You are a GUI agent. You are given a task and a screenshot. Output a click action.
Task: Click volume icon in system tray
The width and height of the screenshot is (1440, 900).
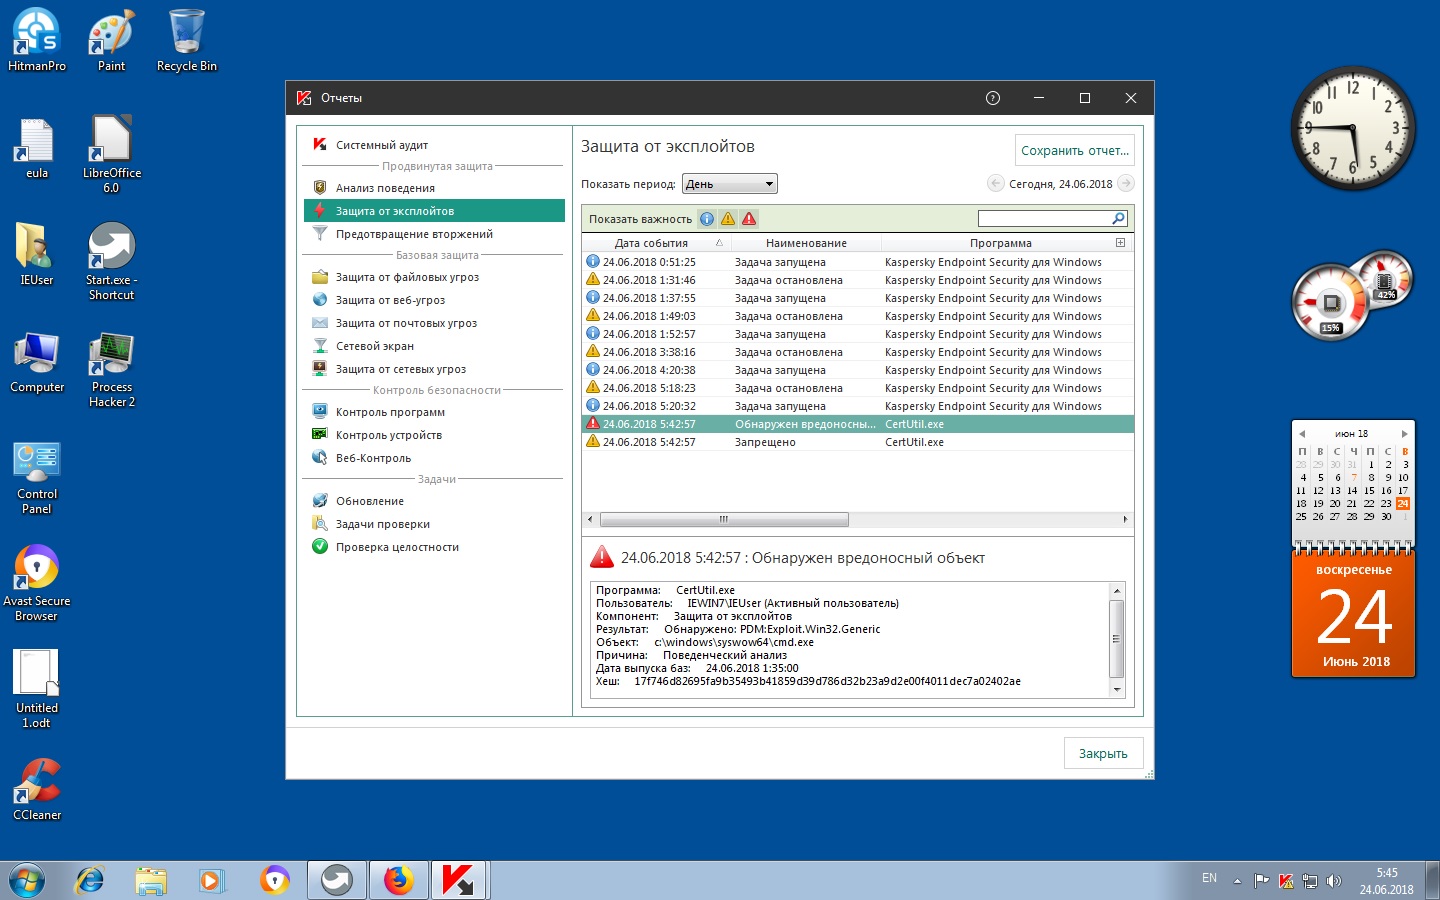point(1333,881)
